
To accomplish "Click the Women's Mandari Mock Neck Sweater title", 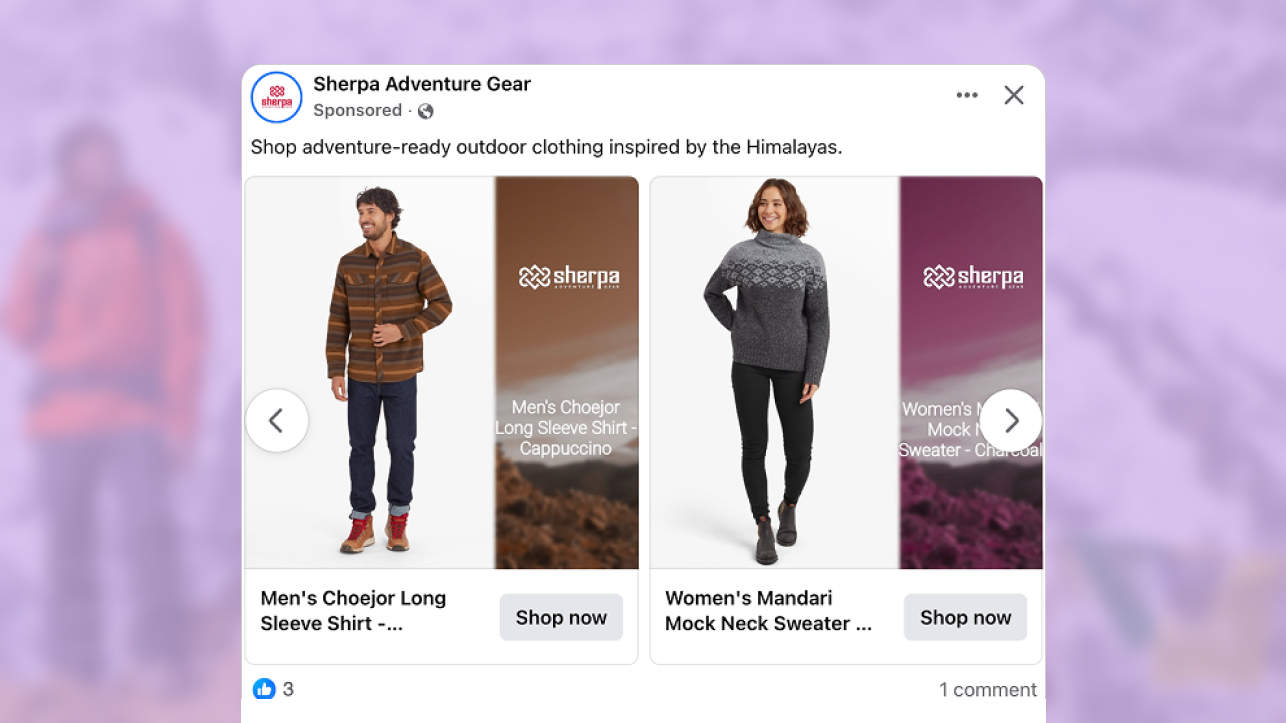I will click(x=768, y=611).
